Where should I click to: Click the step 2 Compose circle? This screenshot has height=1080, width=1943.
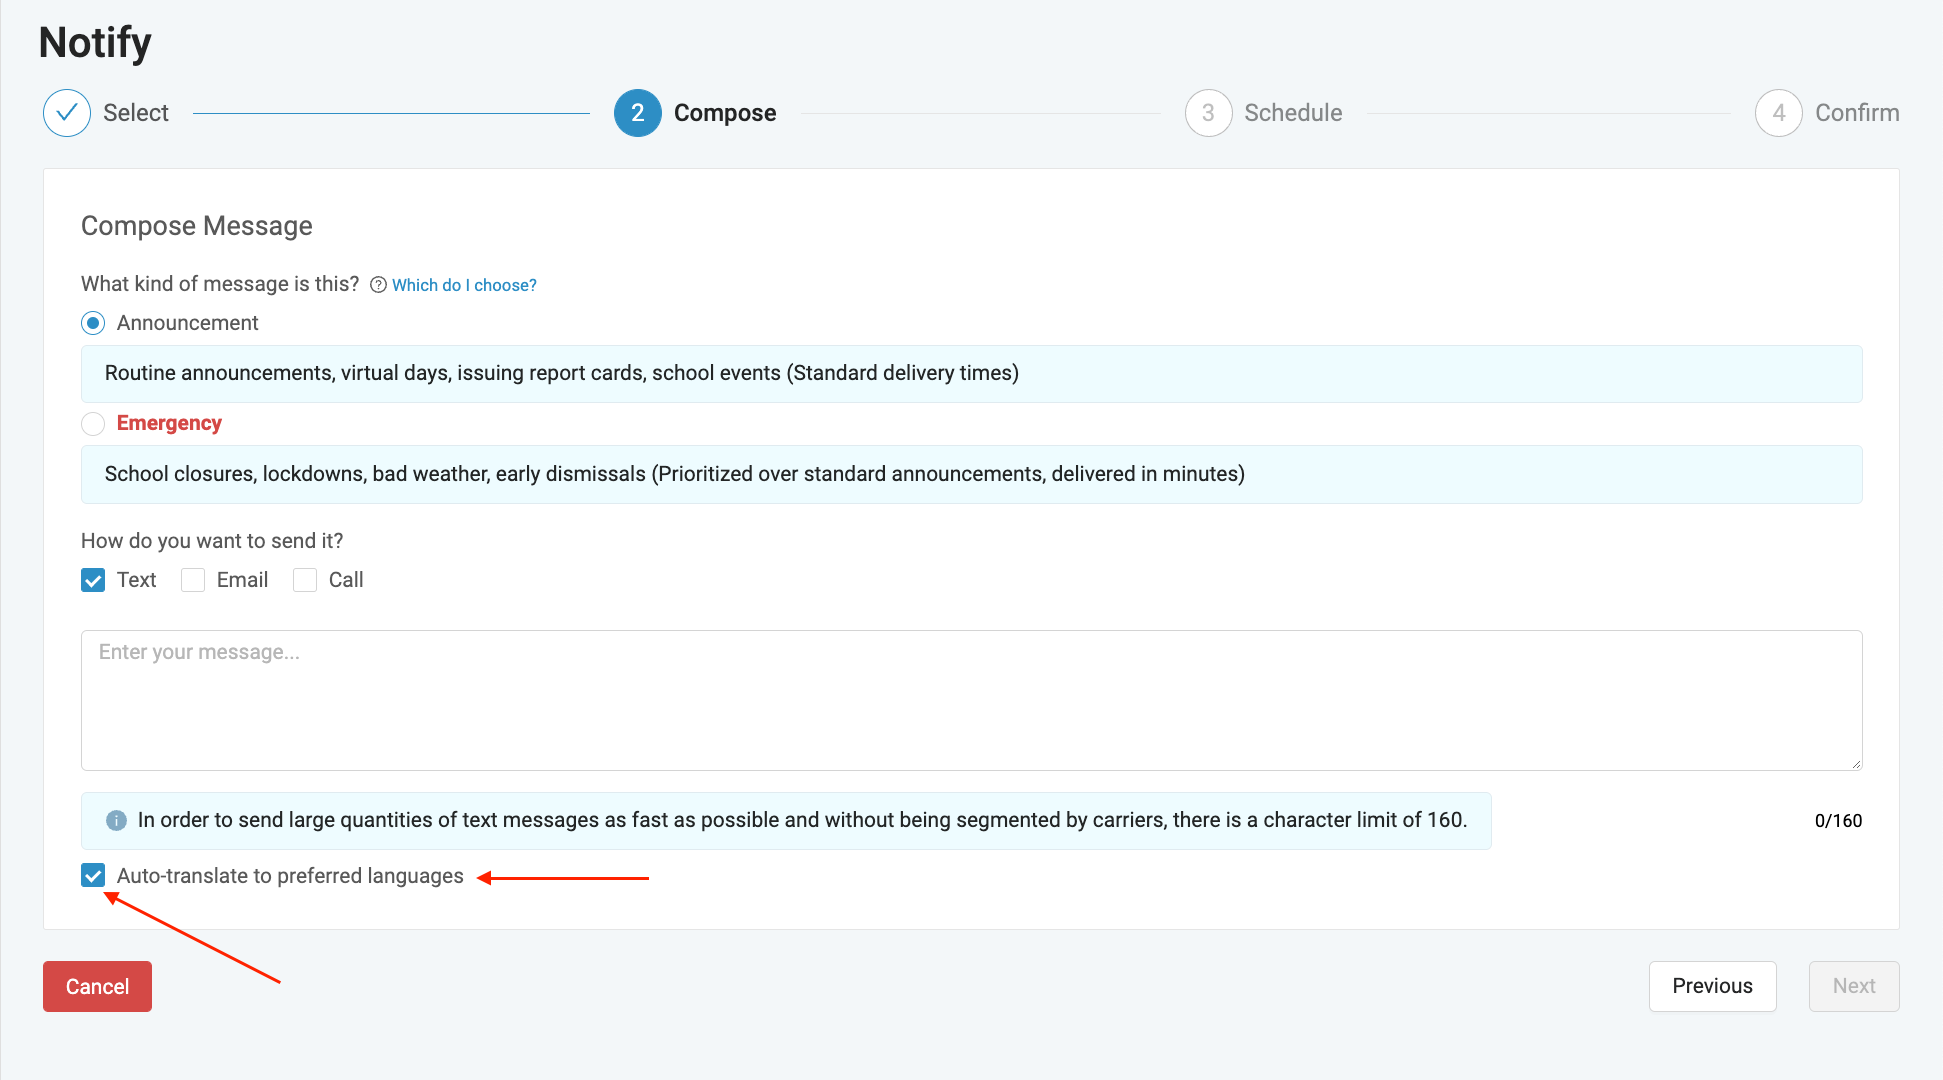pyautogui.click(x=638, y=113)
